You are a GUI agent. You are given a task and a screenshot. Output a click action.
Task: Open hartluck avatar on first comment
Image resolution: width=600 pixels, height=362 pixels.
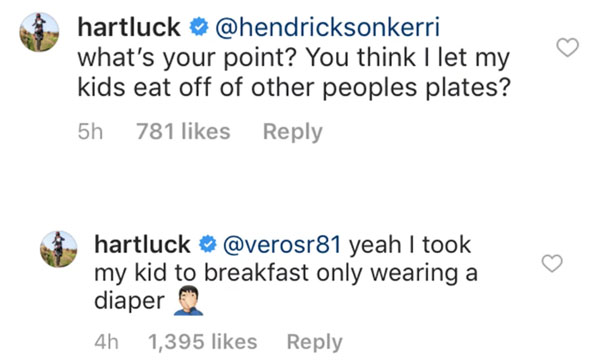(x=39, y=32)
